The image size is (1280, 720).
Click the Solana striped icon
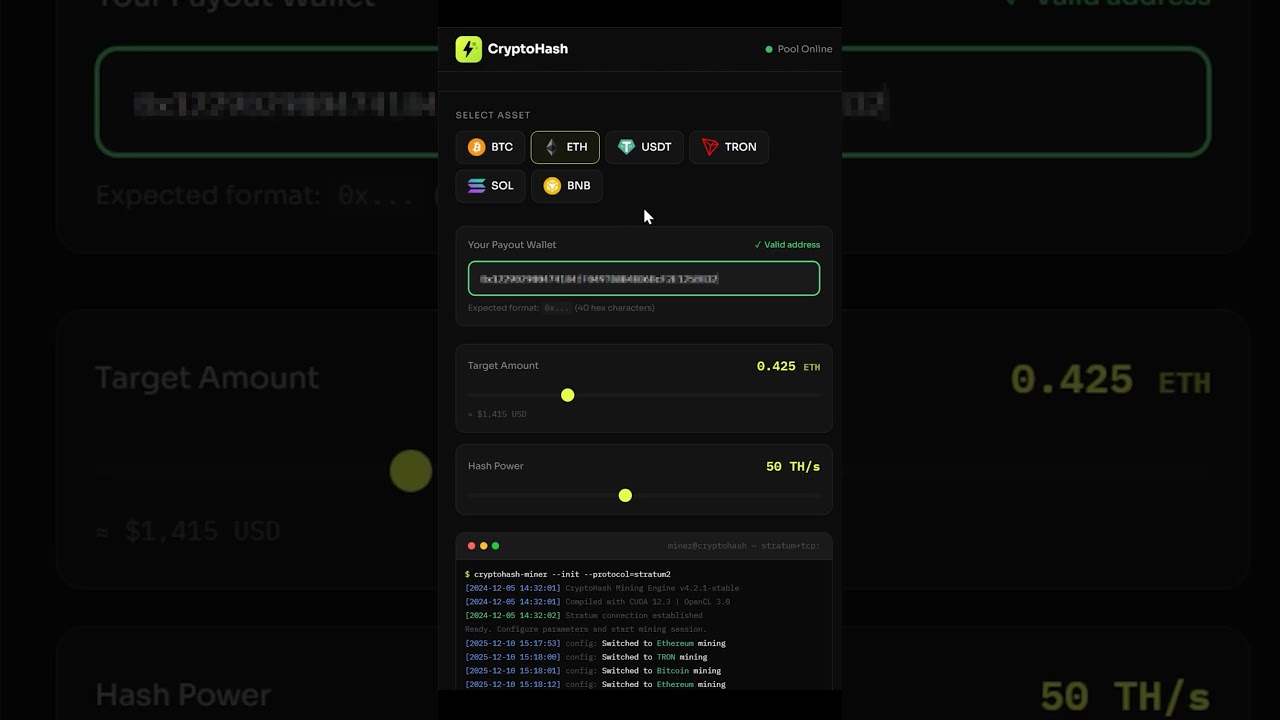pos(476,186)
